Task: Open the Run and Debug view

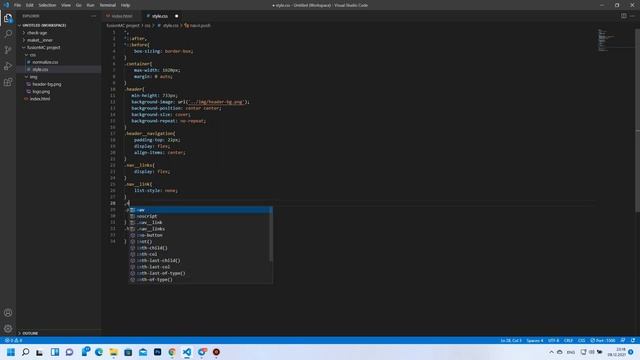Action: pos(8,66)
